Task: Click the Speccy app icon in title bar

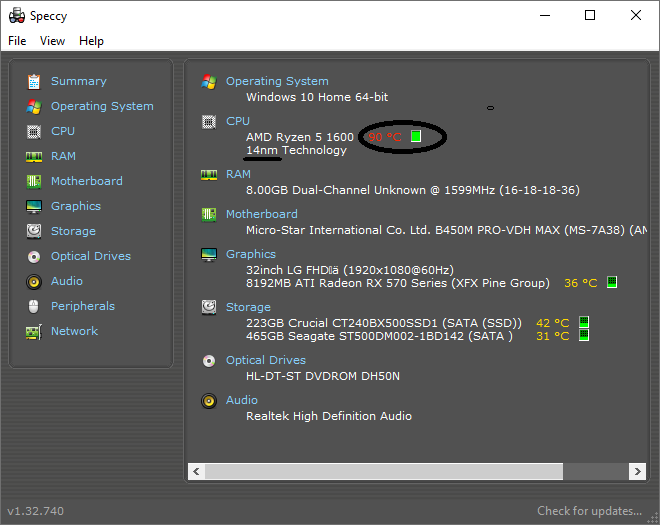Action: click(17, 16)
